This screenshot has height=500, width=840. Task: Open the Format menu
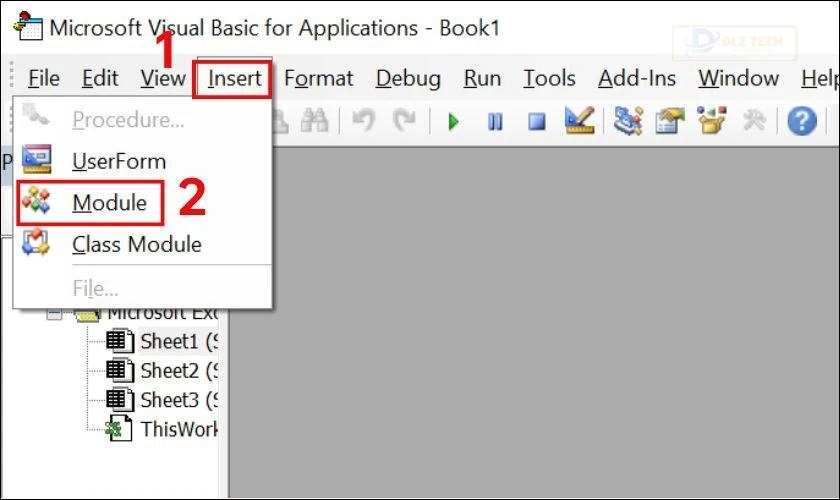click(x=318, y=79)
